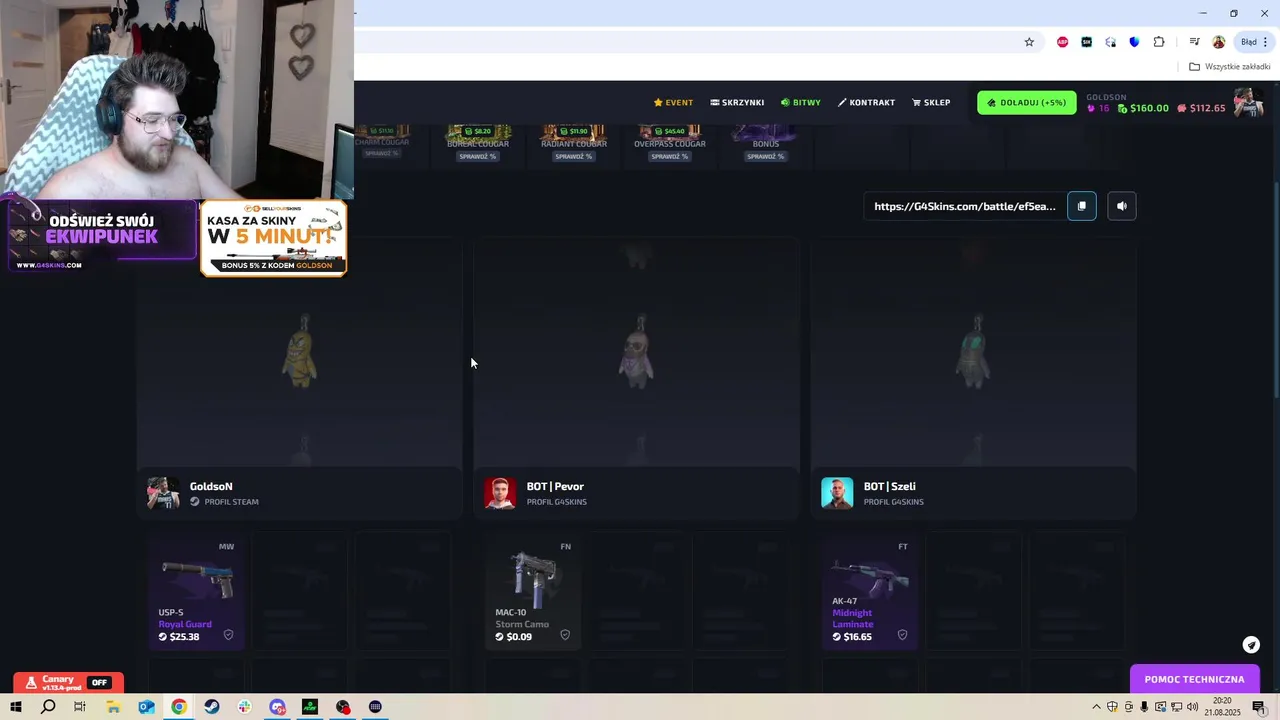Open the Chrome profile avatar
The height and width of the screenshot is (720, 1280).
pyautogui.click(x=1218, y=42)
